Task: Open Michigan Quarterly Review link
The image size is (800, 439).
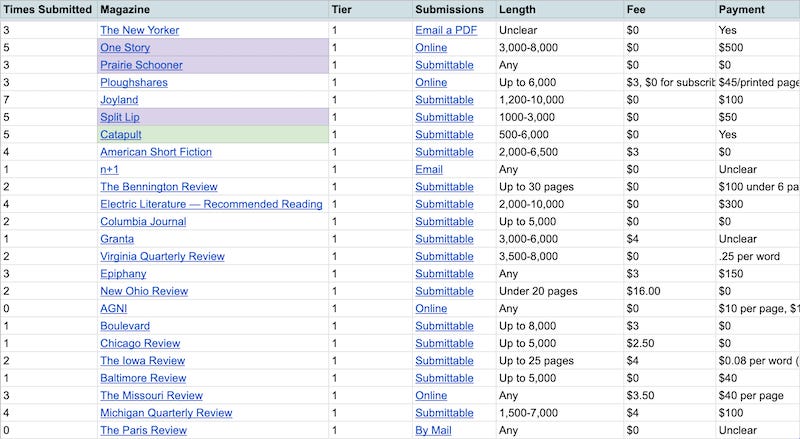Action: pos(166,412)
